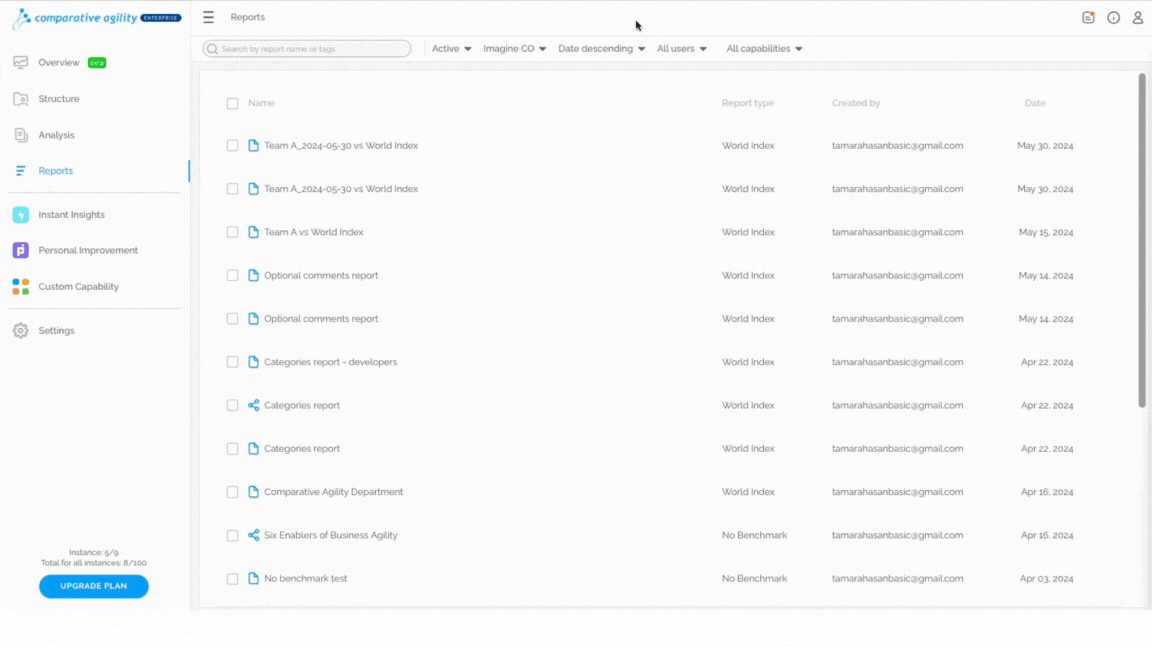Screen dimensions: 1152x648
Task: Click share icon of Categories report row
Action: [x=253, y=406]
